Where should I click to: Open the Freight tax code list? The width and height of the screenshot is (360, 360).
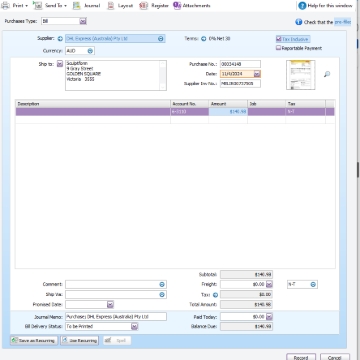point(313,284)
